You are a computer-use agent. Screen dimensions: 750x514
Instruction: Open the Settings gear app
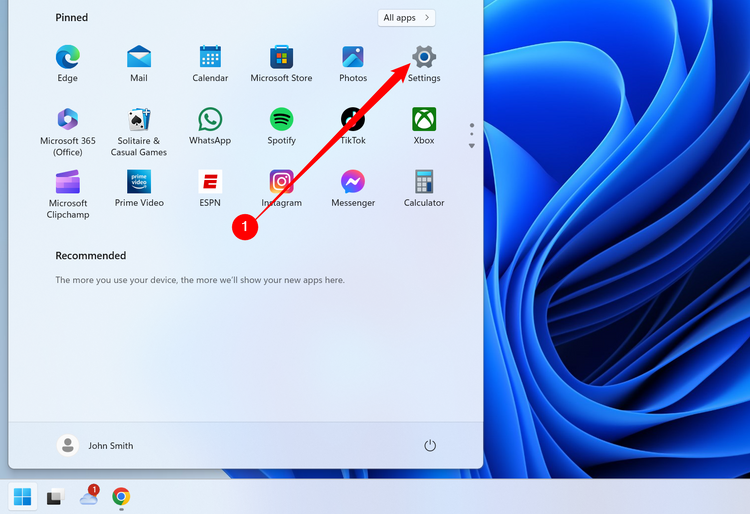click(424, 64)
